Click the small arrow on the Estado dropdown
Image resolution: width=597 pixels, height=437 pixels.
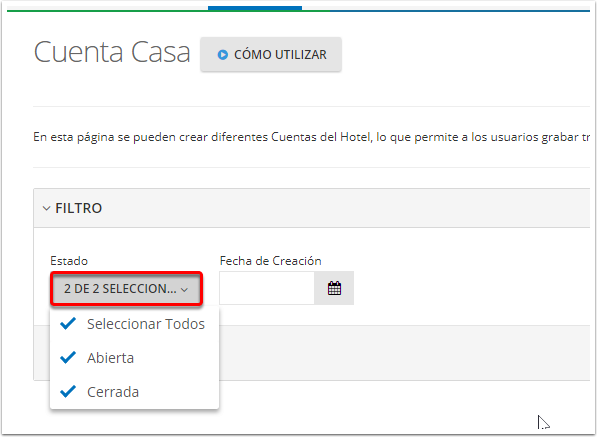coord(185,290)
